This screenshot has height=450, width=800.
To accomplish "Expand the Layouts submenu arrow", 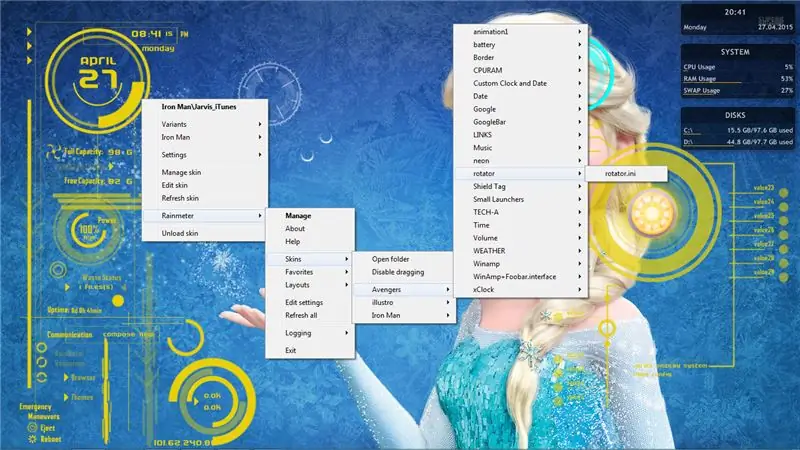I will pos(346,285).
